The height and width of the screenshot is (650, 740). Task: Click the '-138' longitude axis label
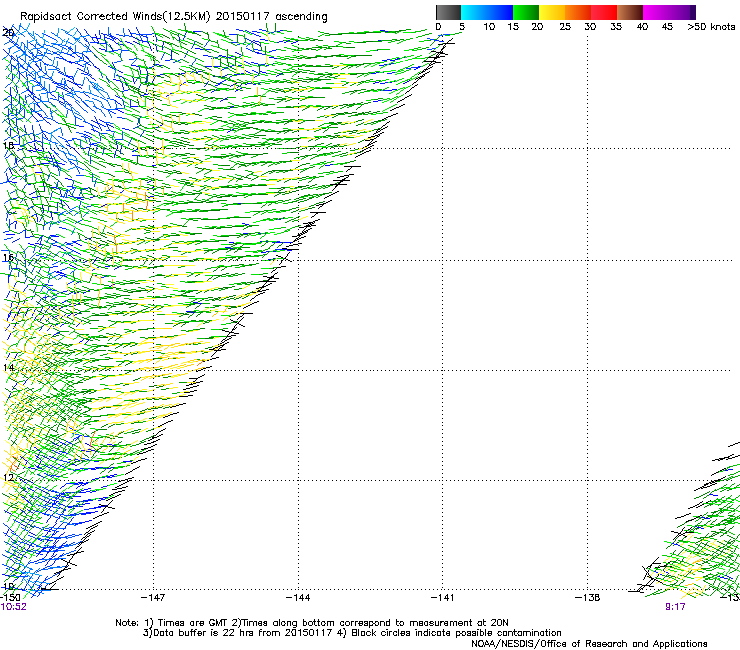pos(588,598)
